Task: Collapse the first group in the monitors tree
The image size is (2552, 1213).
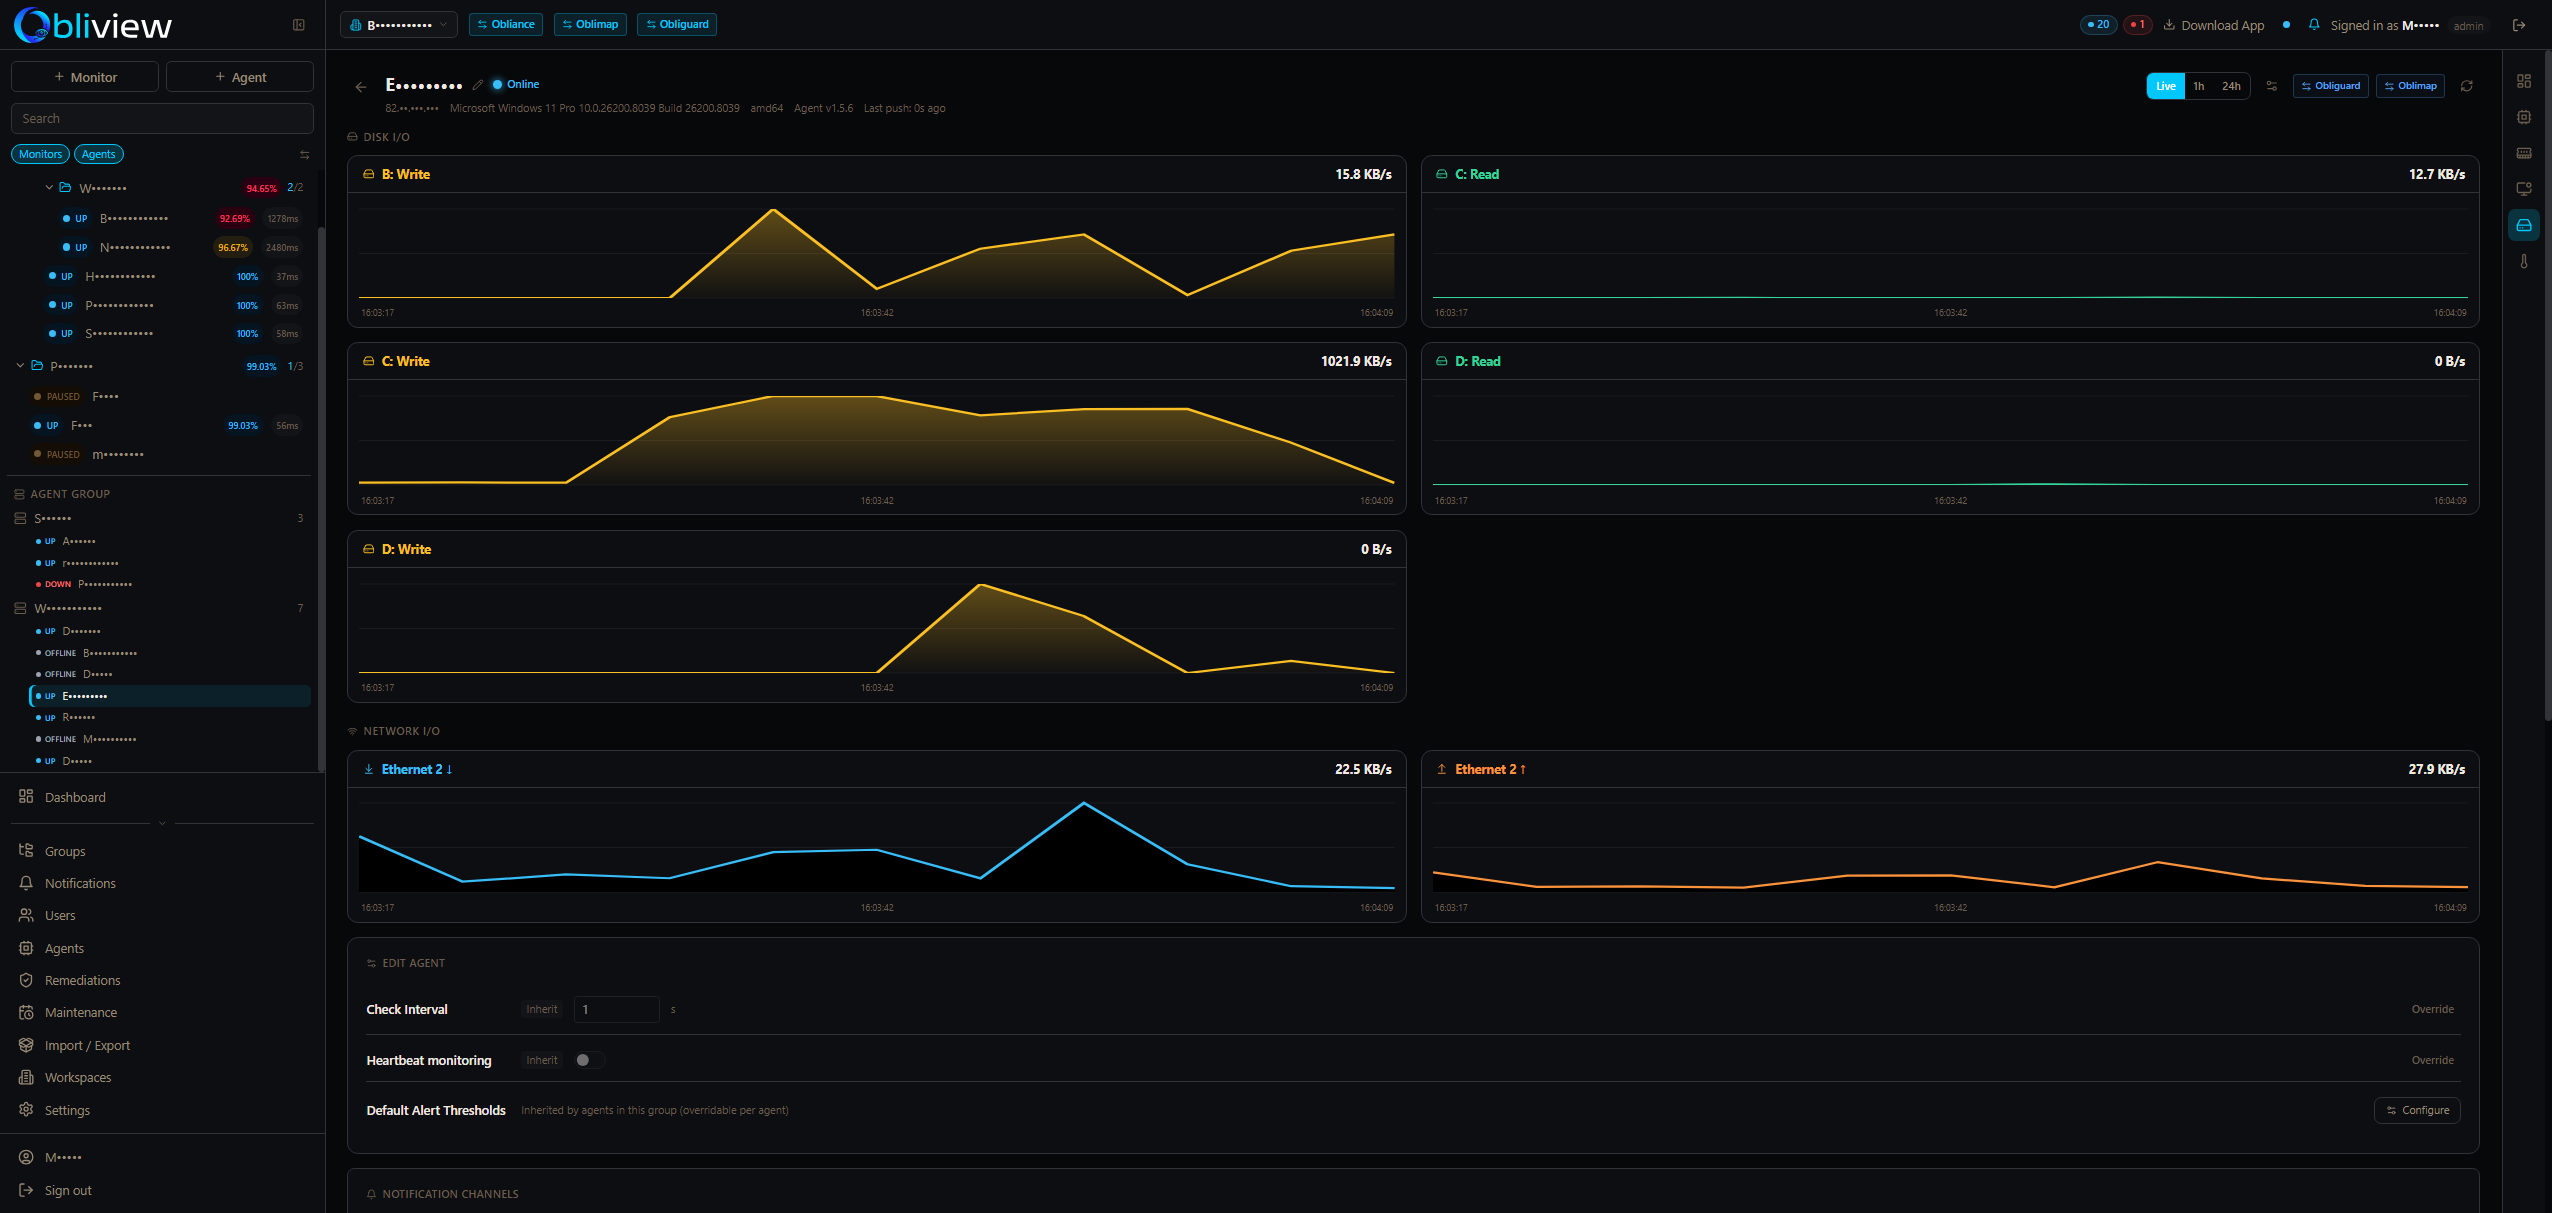Action: (47, 187)
